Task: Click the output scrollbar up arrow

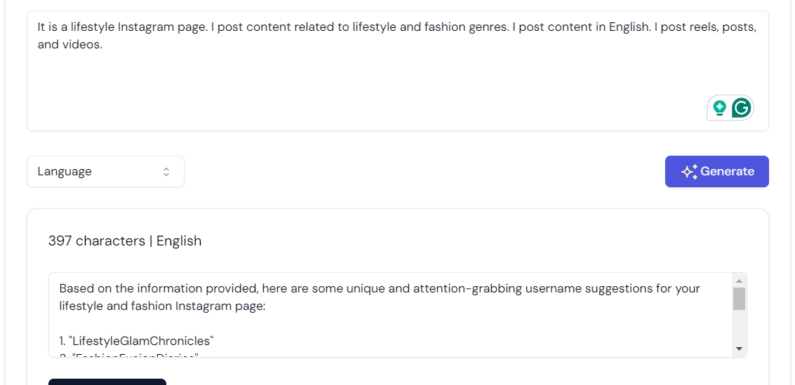Action: (x=739, y=281)
